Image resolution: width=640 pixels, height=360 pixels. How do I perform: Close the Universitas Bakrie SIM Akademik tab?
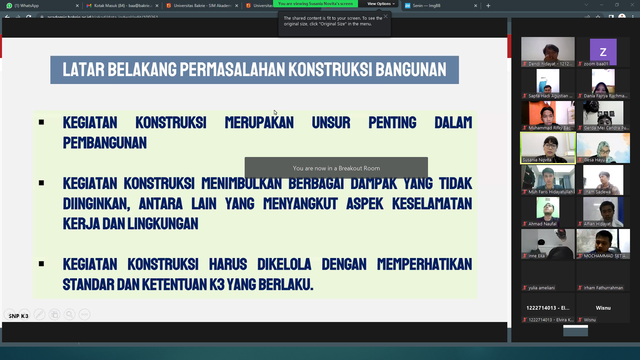(237, 6)
